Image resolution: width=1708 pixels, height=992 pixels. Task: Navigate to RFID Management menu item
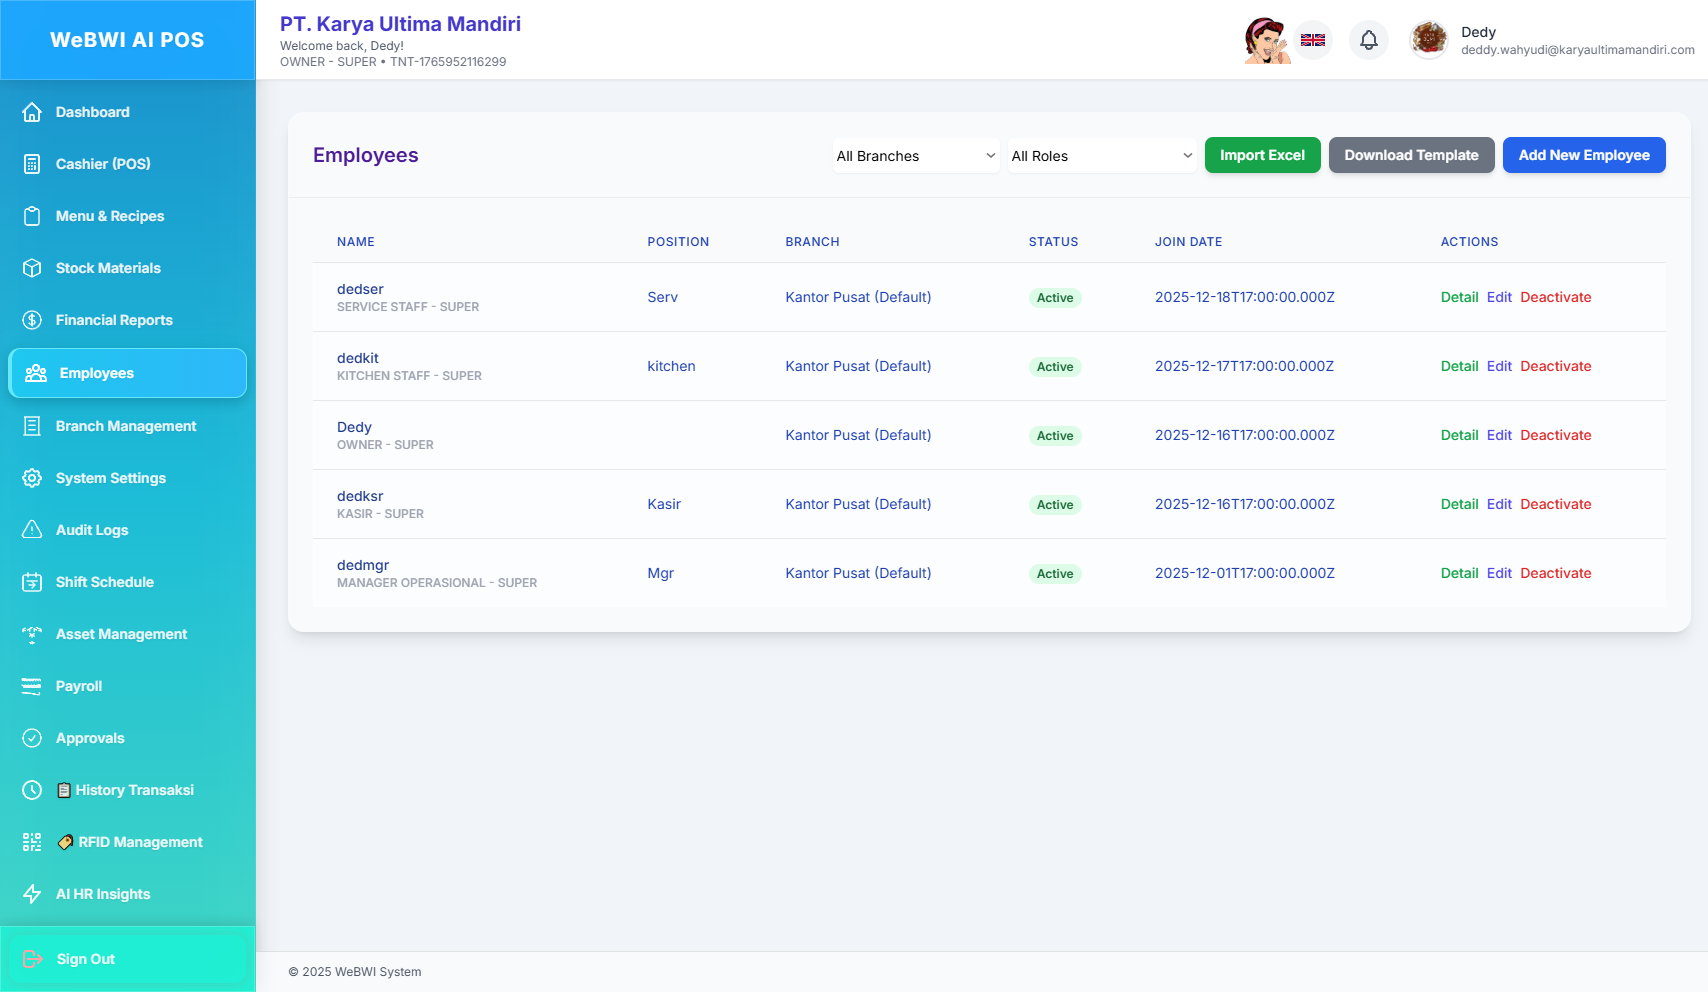[140, 842]
